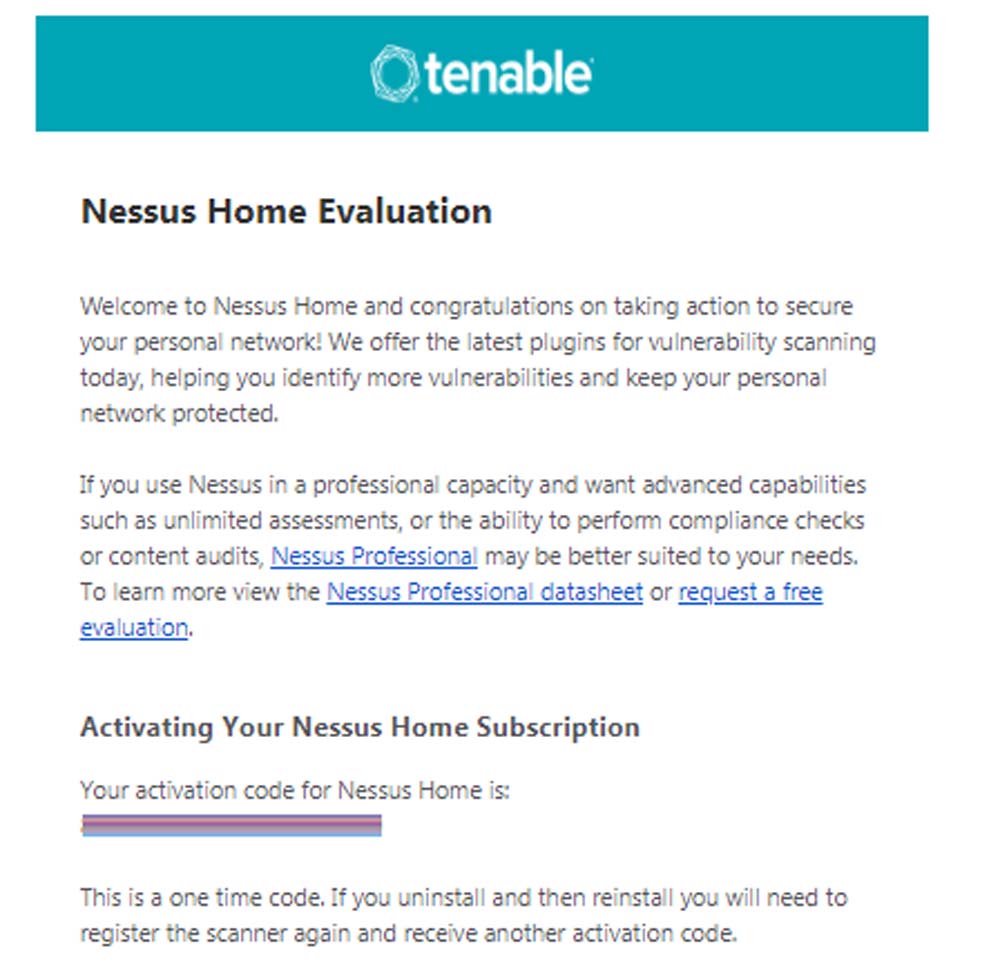Click the tenable wordmark in the banner
The image size is (1000, 964).
(x=508, y=74)
